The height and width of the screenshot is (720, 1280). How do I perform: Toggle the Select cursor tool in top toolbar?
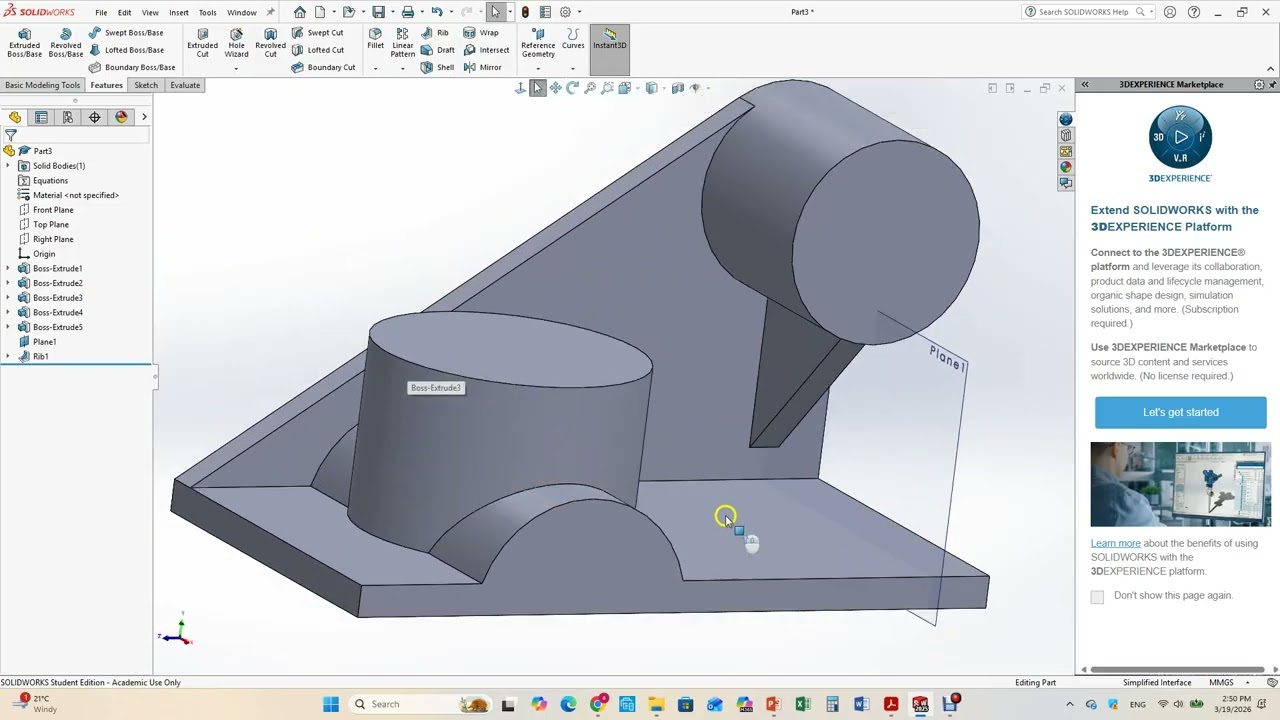(x=495, y=12)
